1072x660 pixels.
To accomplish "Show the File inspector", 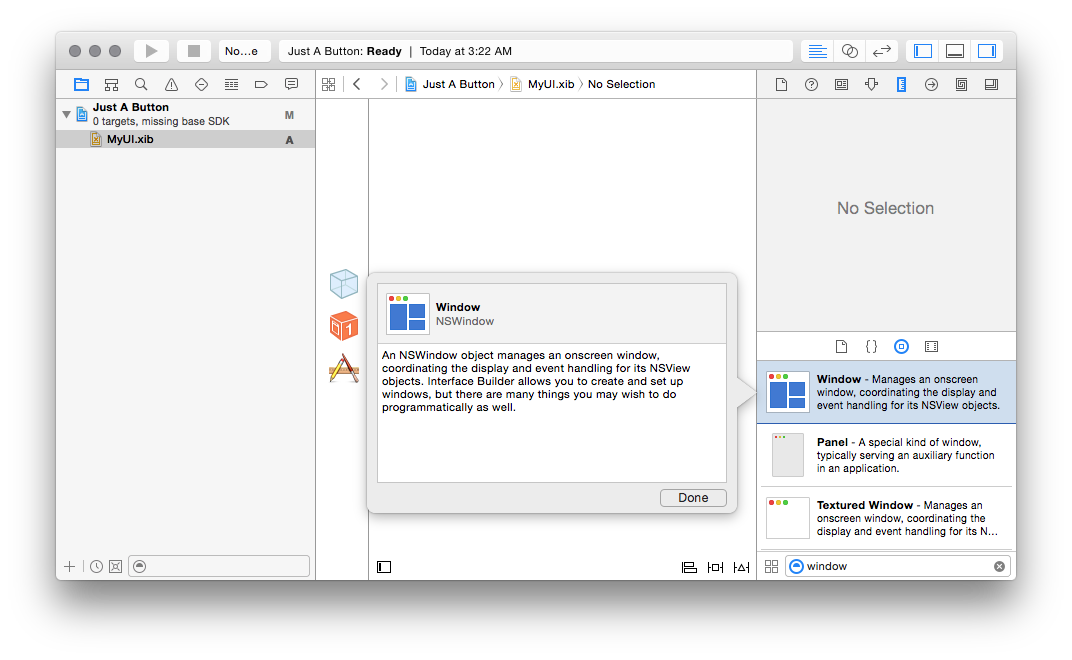I will [x=781, y=84].
